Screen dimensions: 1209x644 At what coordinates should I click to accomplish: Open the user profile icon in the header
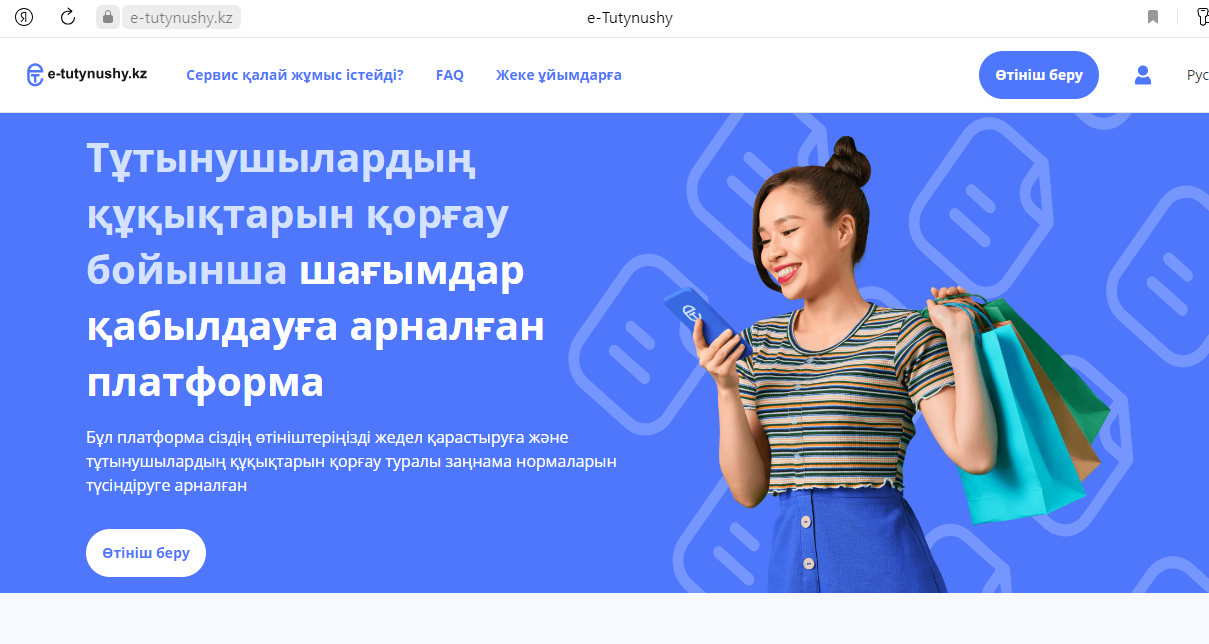click(x=1143, y=75)
